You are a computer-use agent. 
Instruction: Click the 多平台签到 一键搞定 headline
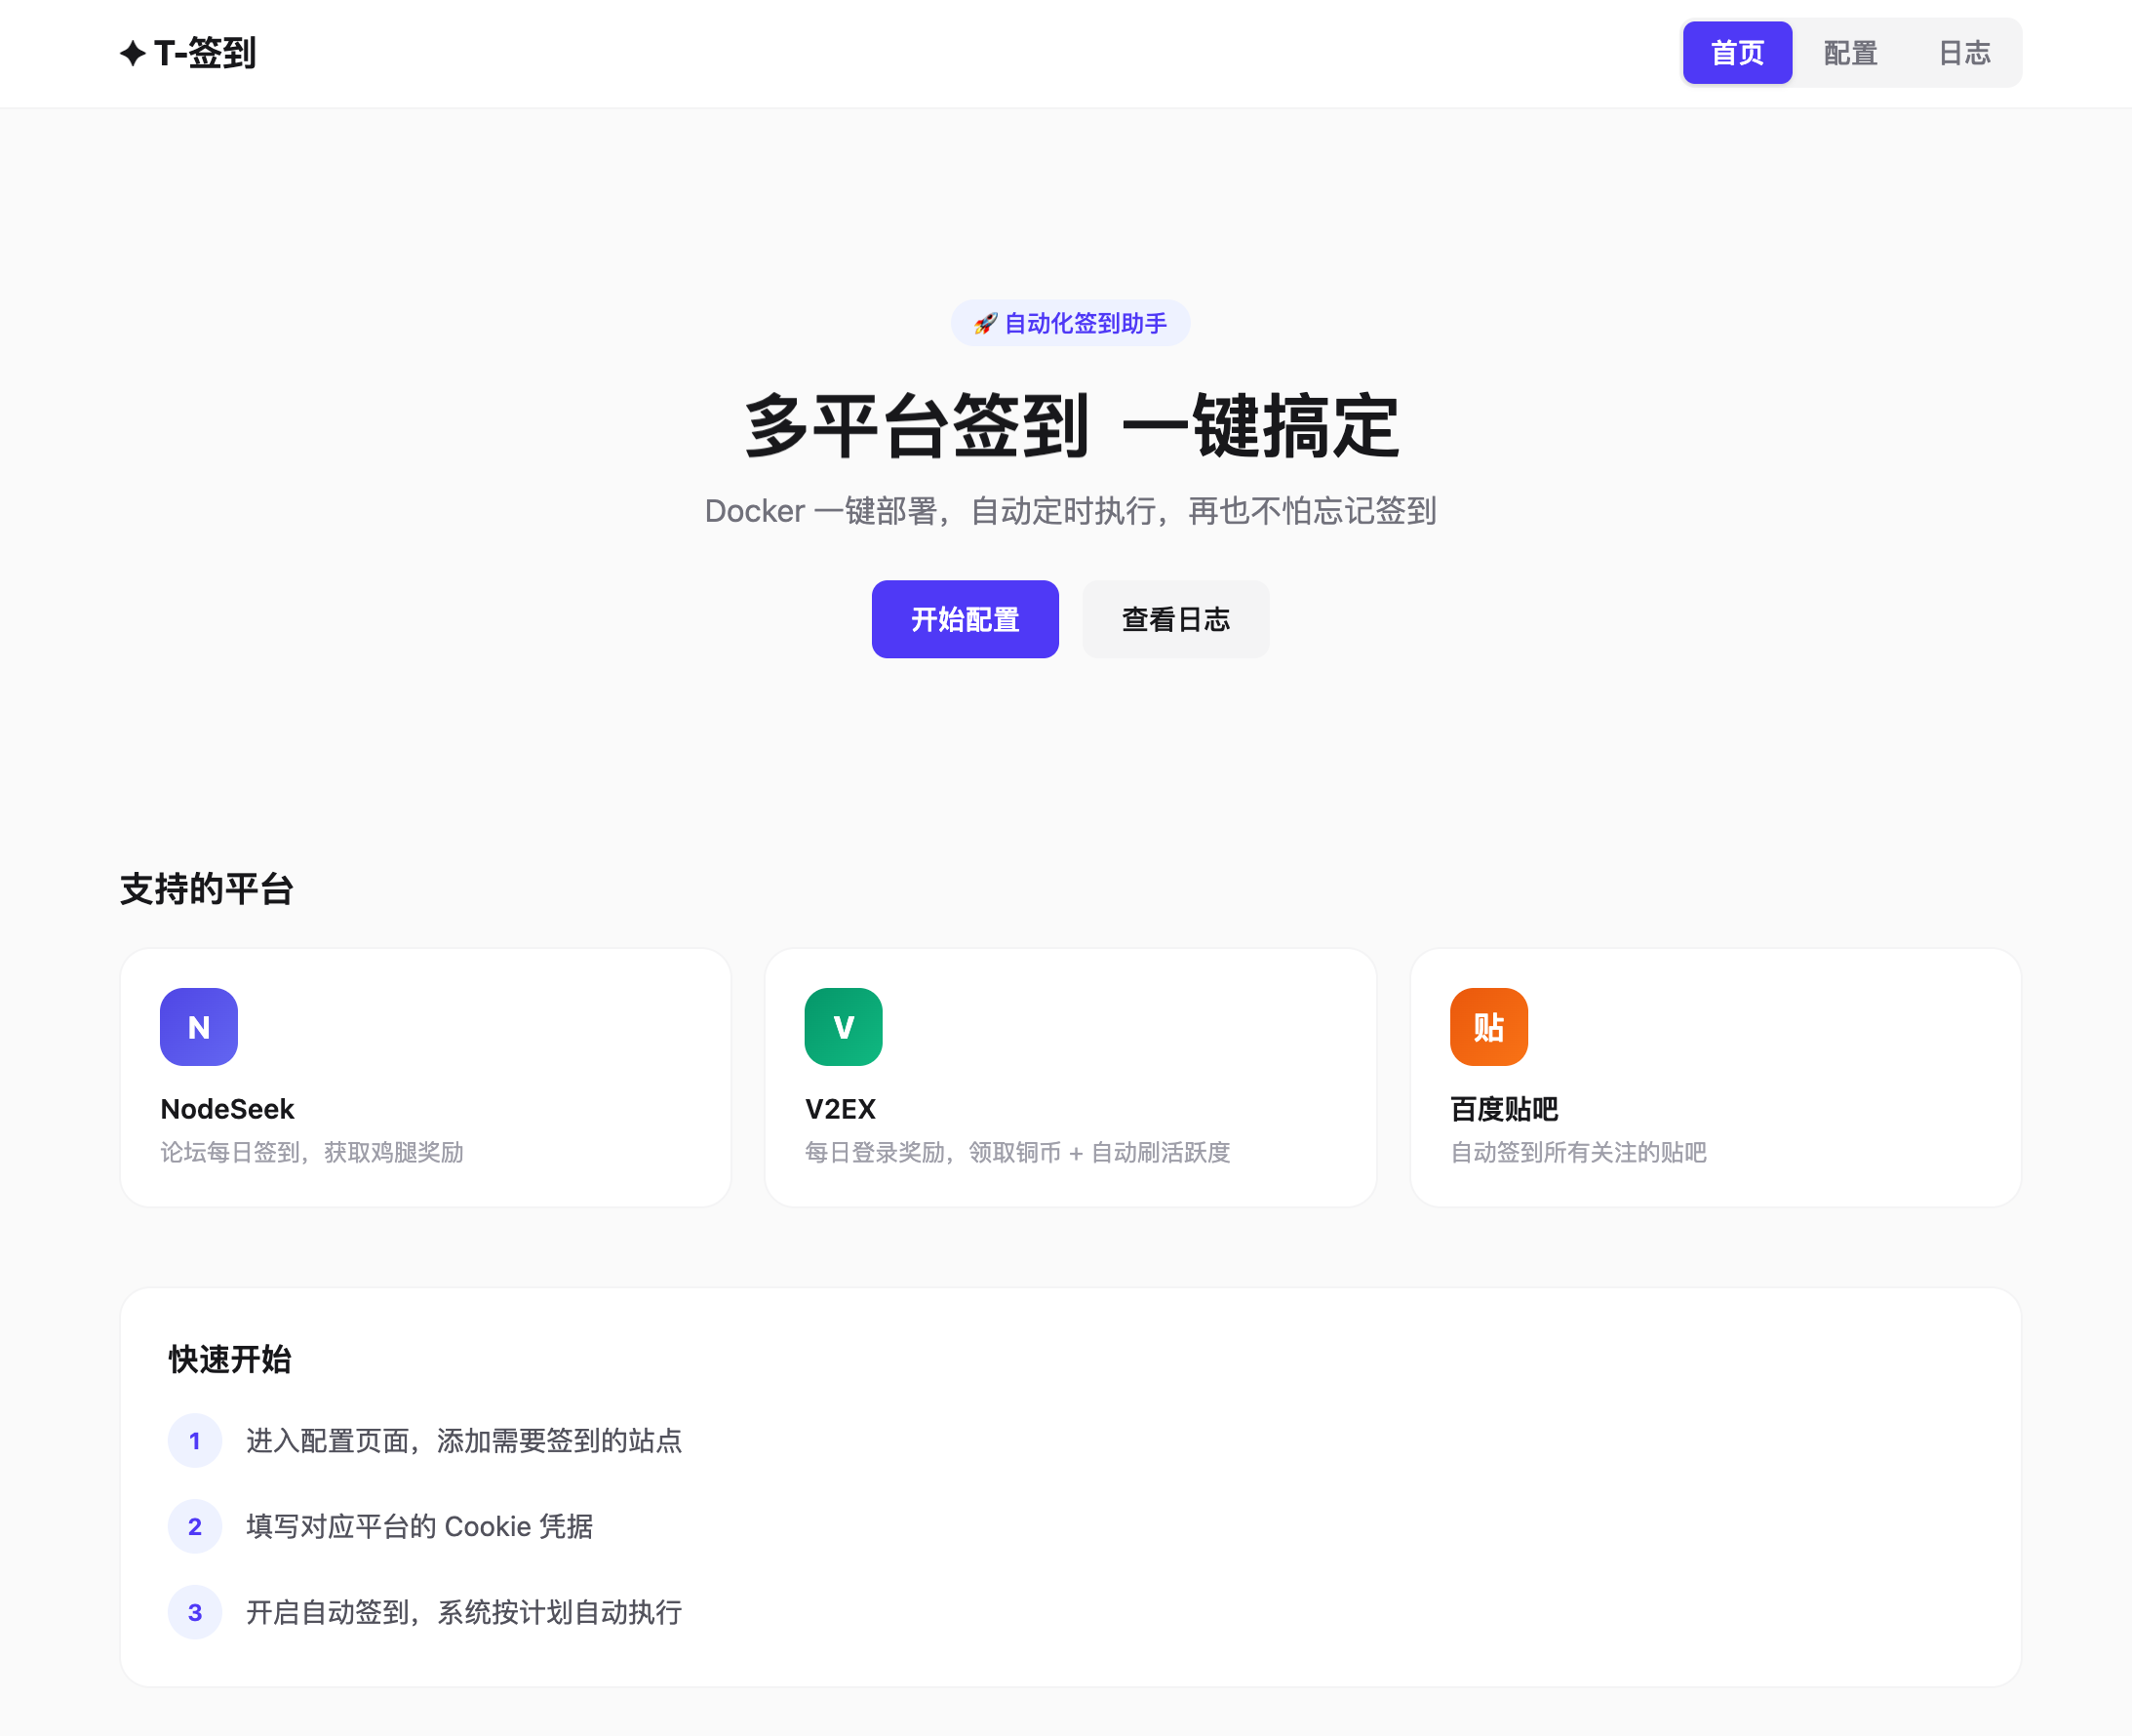pos(1070,427)
